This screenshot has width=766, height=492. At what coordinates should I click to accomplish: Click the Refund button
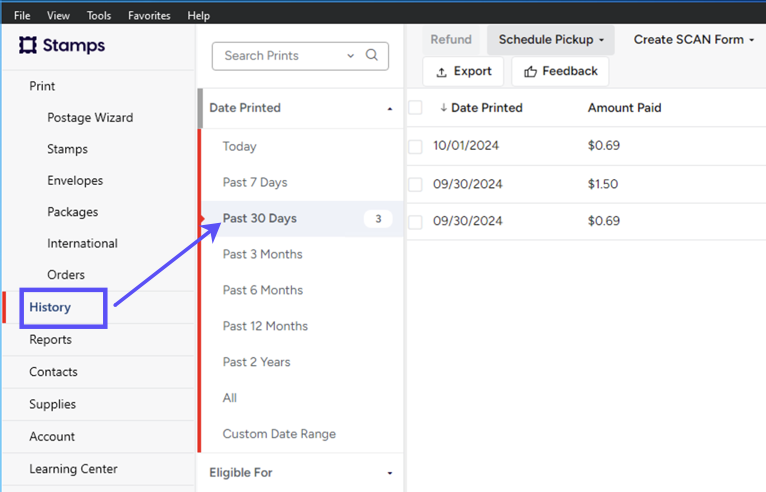point(451,40)
